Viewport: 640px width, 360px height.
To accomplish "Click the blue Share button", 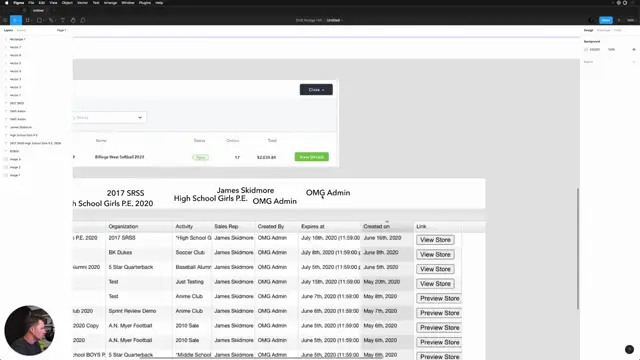I will (606, 20).
